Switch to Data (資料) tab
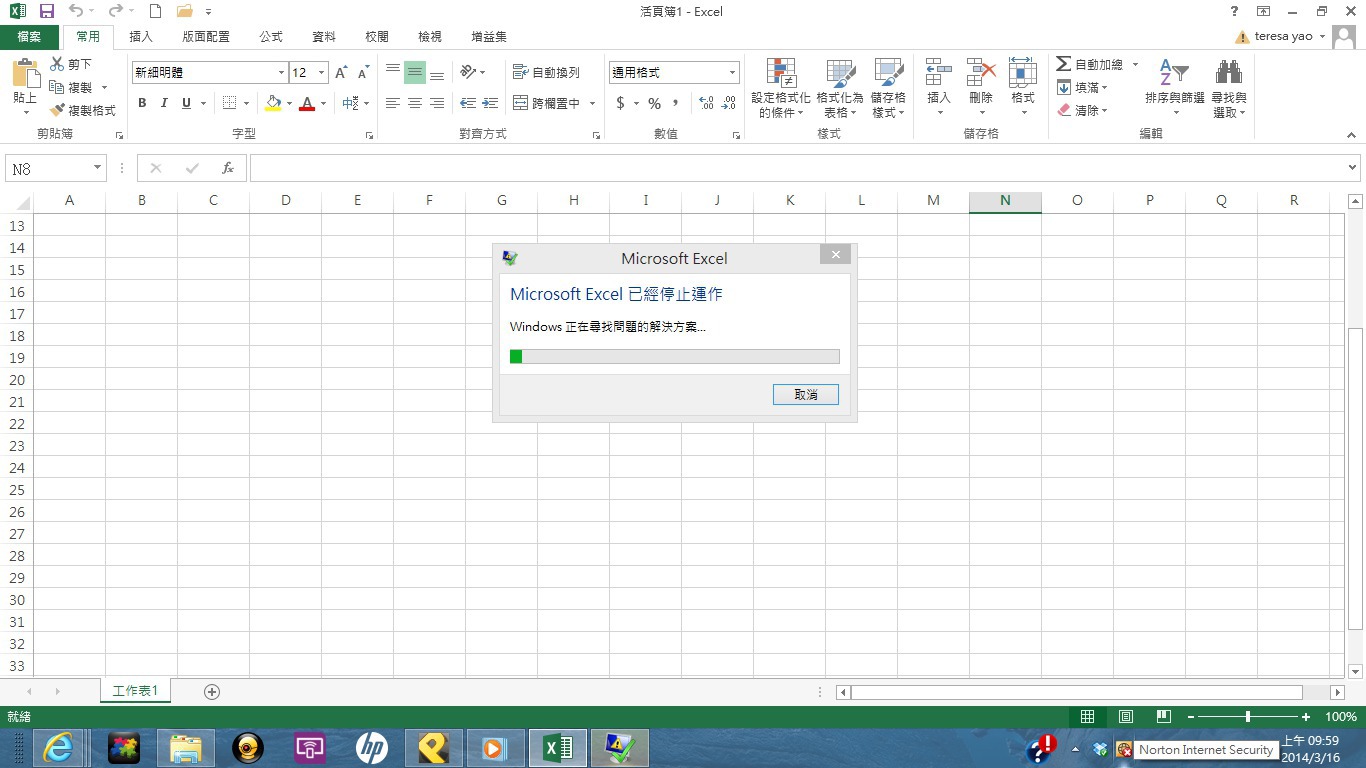Image resolution: width=1366 pixels, height=768 pixels. [324, 37]
